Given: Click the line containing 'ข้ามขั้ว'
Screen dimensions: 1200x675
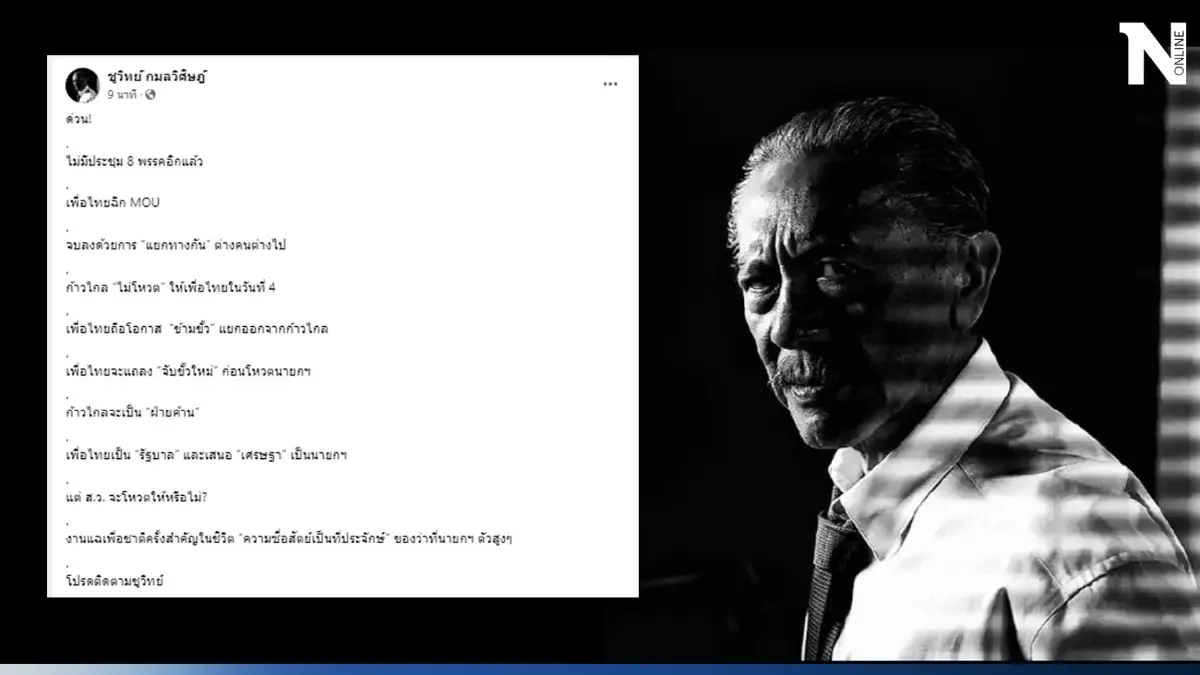Looking at the screenshot, I should pos(197,329).
